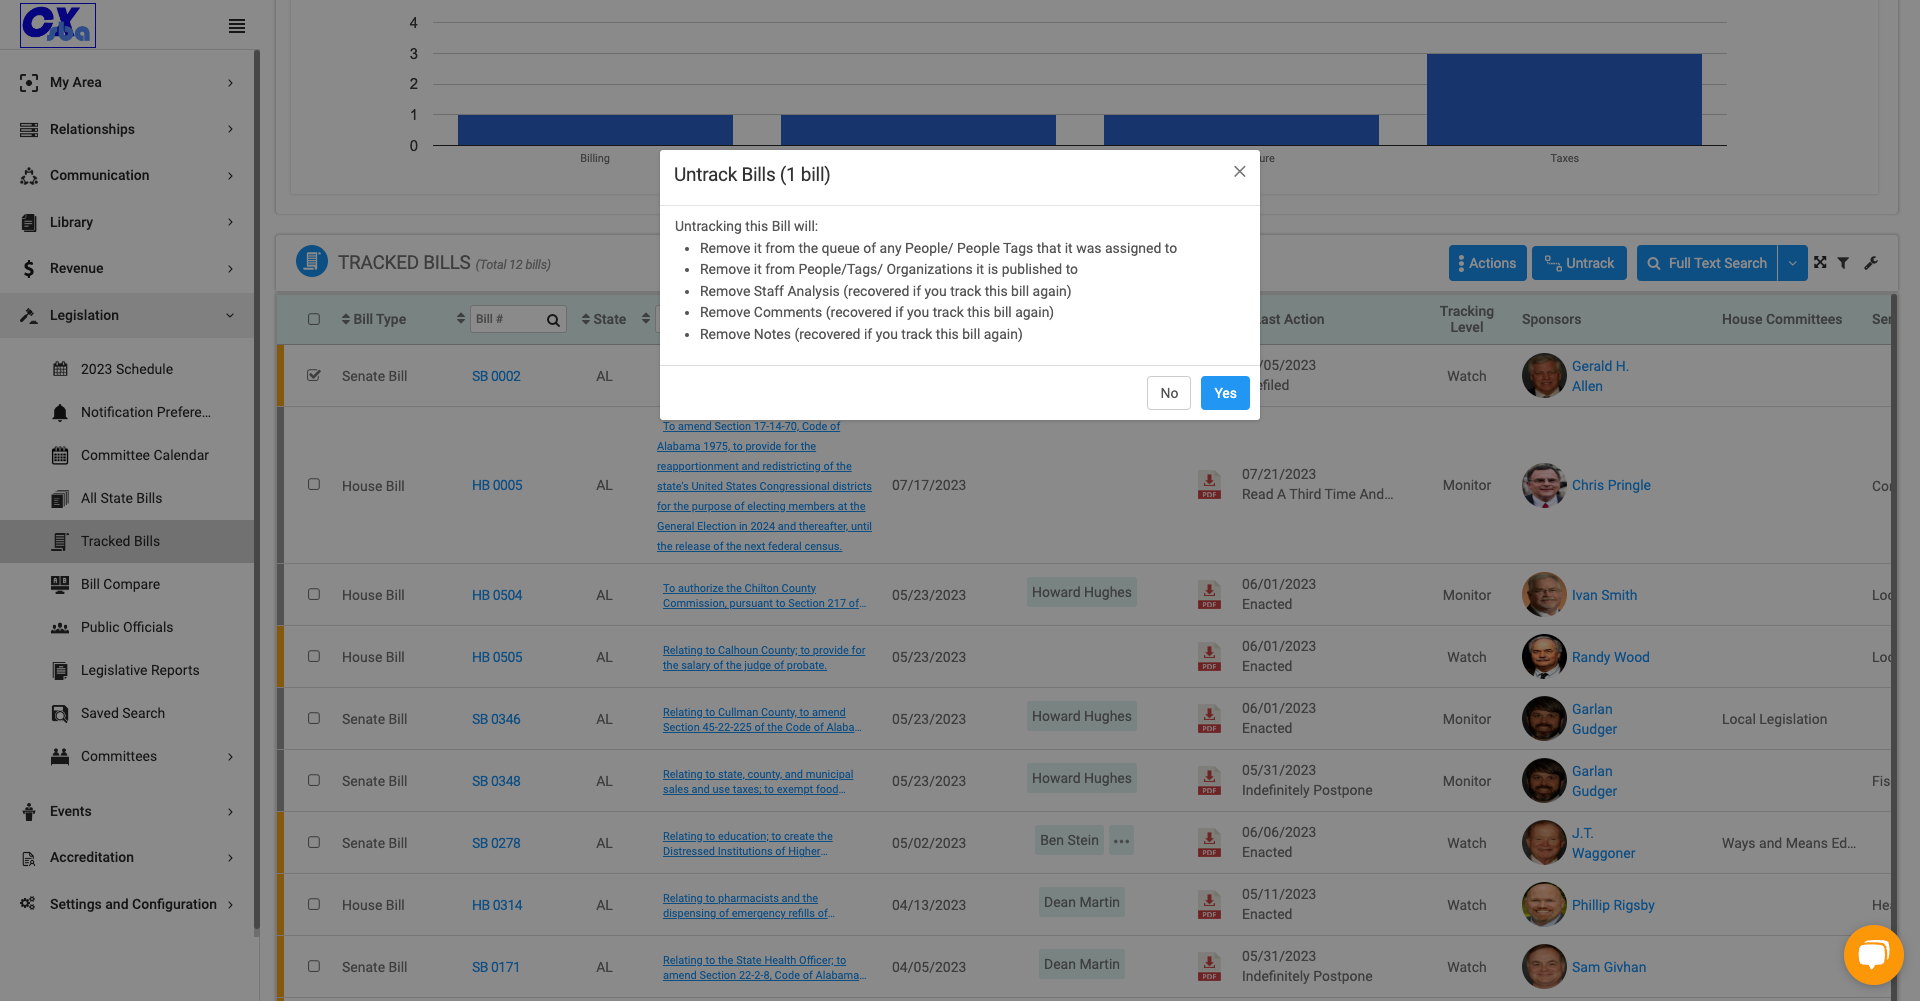Image resolution: width=1920 pixels, height=1001 pixels.
Task: Open sponsor Chris Pringle's profile
Action: coord(1611,485)
